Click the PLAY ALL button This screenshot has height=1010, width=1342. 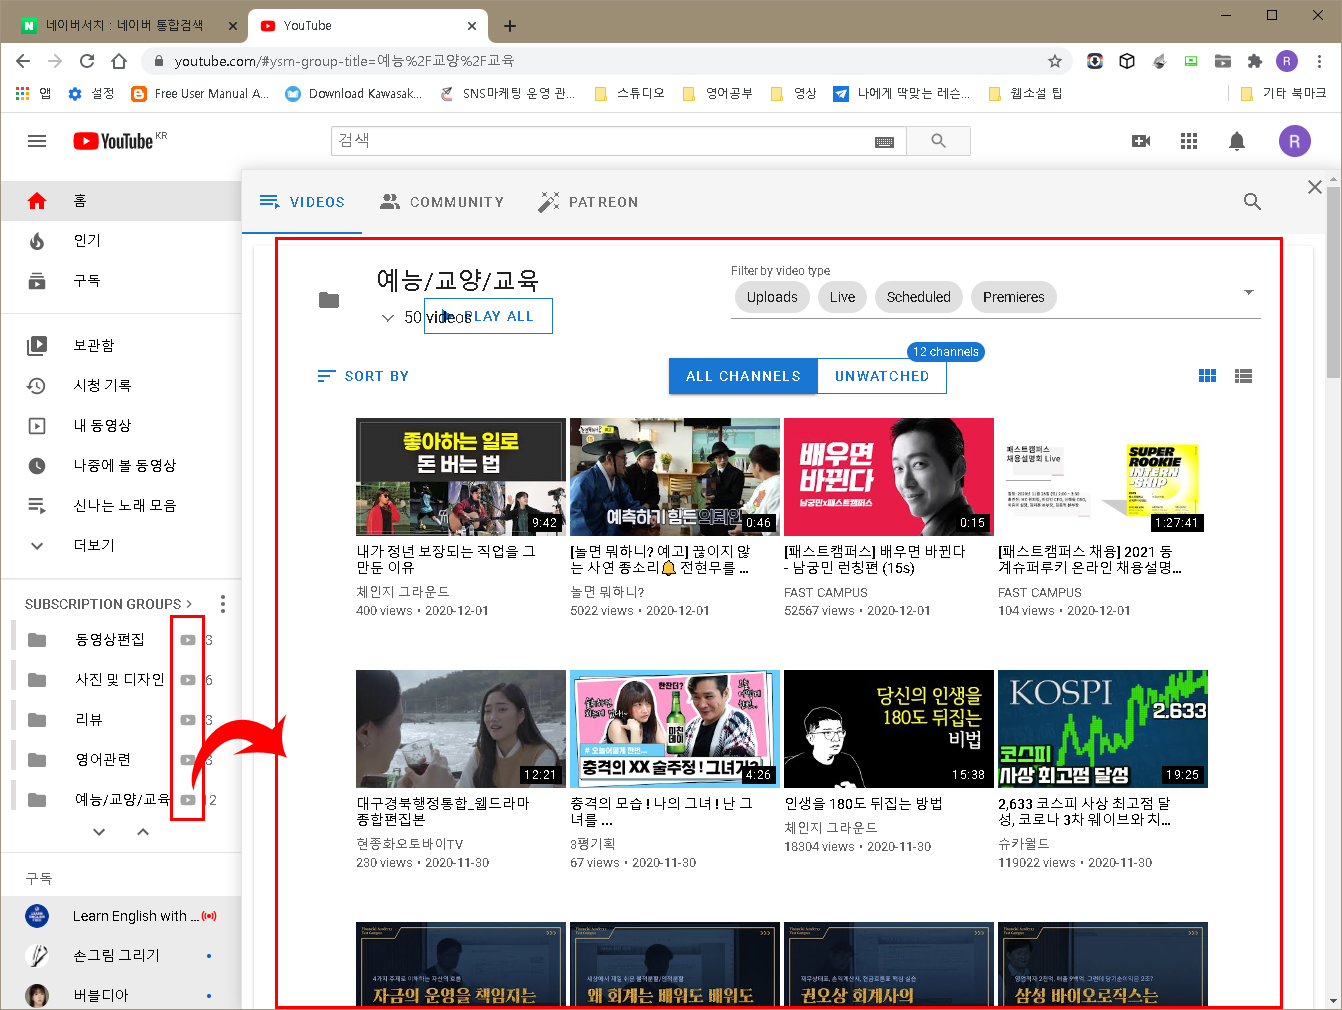488,316
